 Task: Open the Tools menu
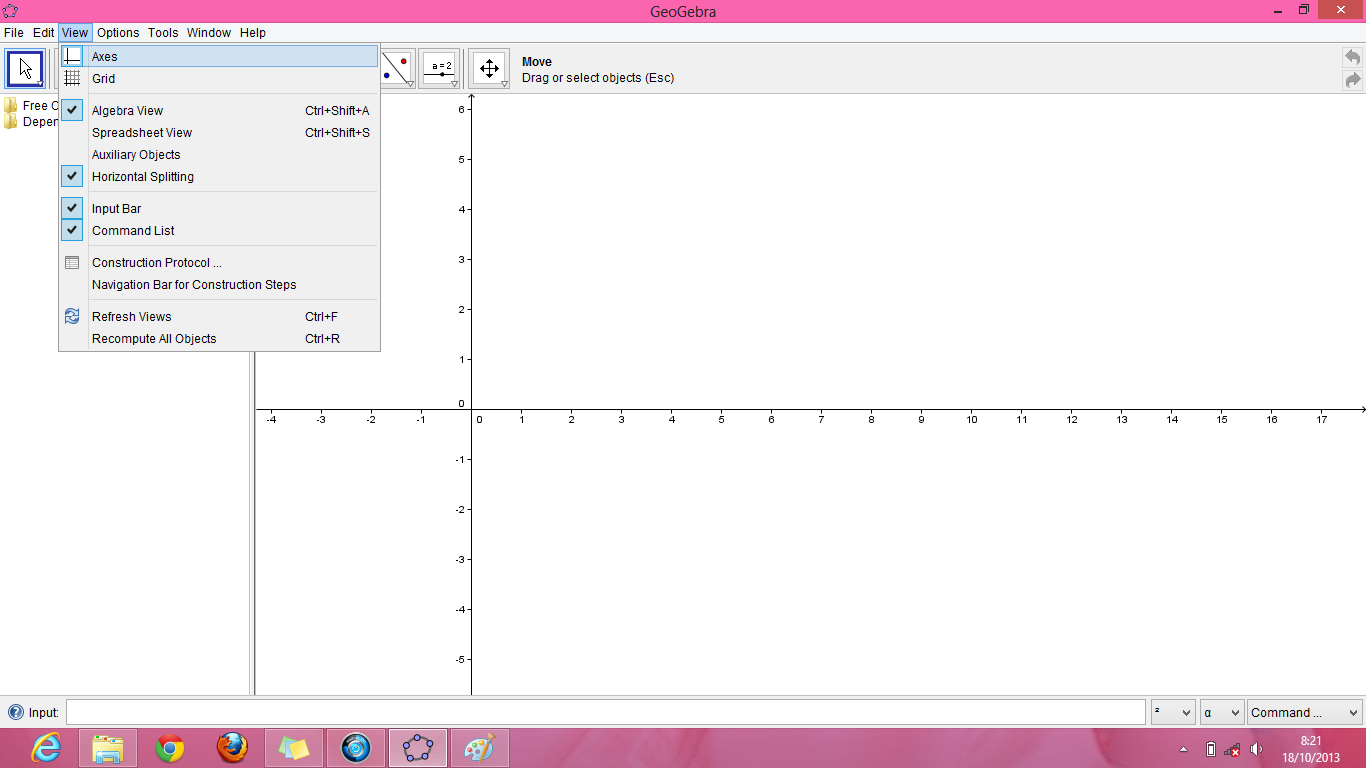pyautogui.click(x=163, y=33)
